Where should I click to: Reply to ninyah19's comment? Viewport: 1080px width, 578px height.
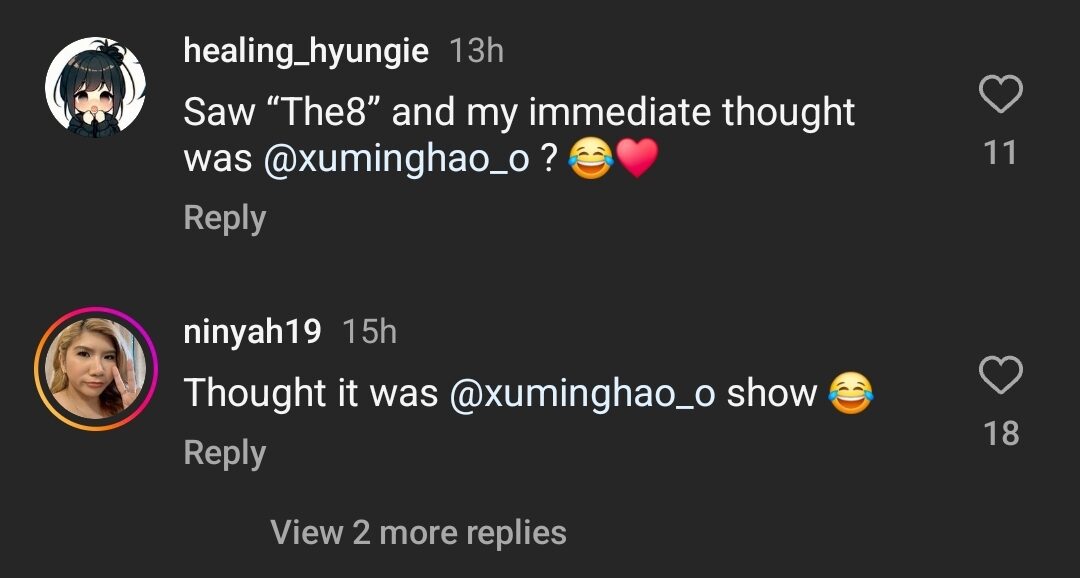point(225,453)
